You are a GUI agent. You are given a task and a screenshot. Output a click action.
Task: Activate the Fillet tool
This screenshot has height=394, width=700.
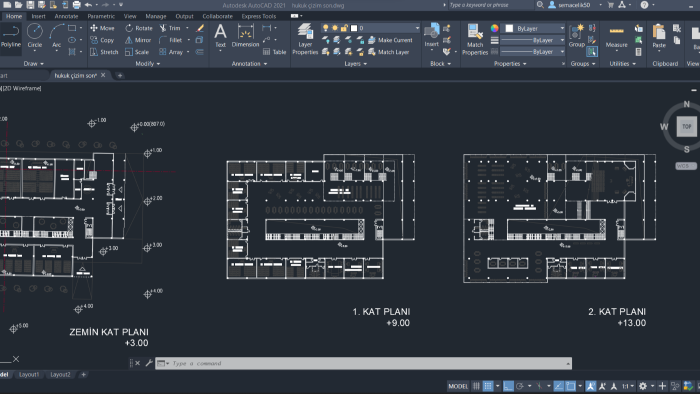point(171,40)
